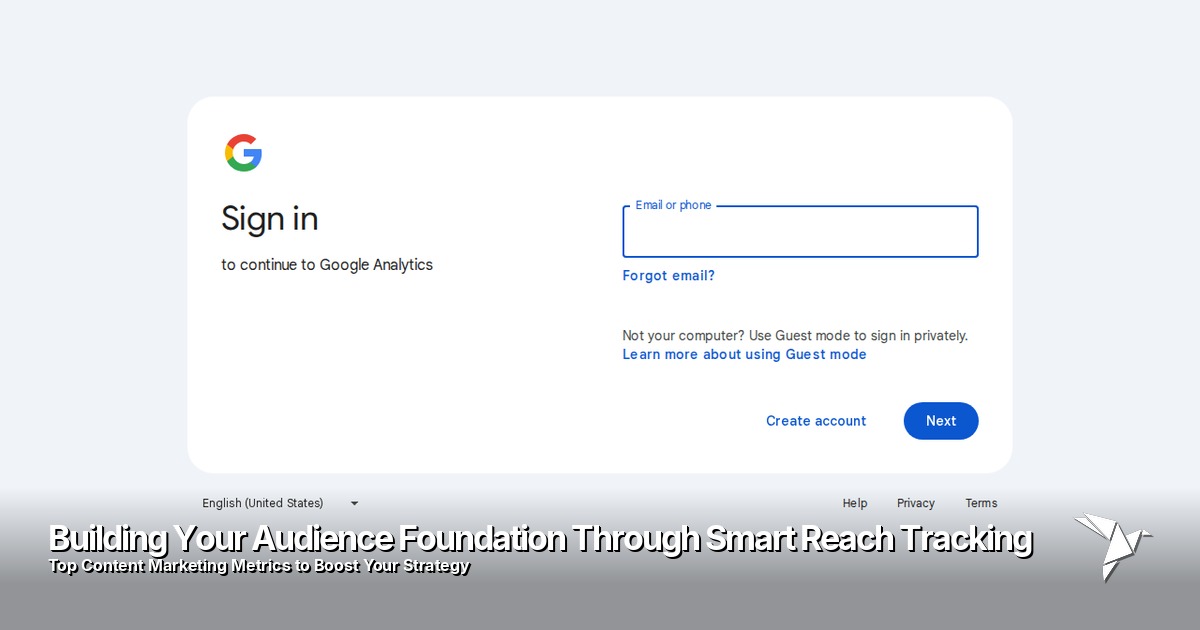Select Create account

[x=816, y=421]
